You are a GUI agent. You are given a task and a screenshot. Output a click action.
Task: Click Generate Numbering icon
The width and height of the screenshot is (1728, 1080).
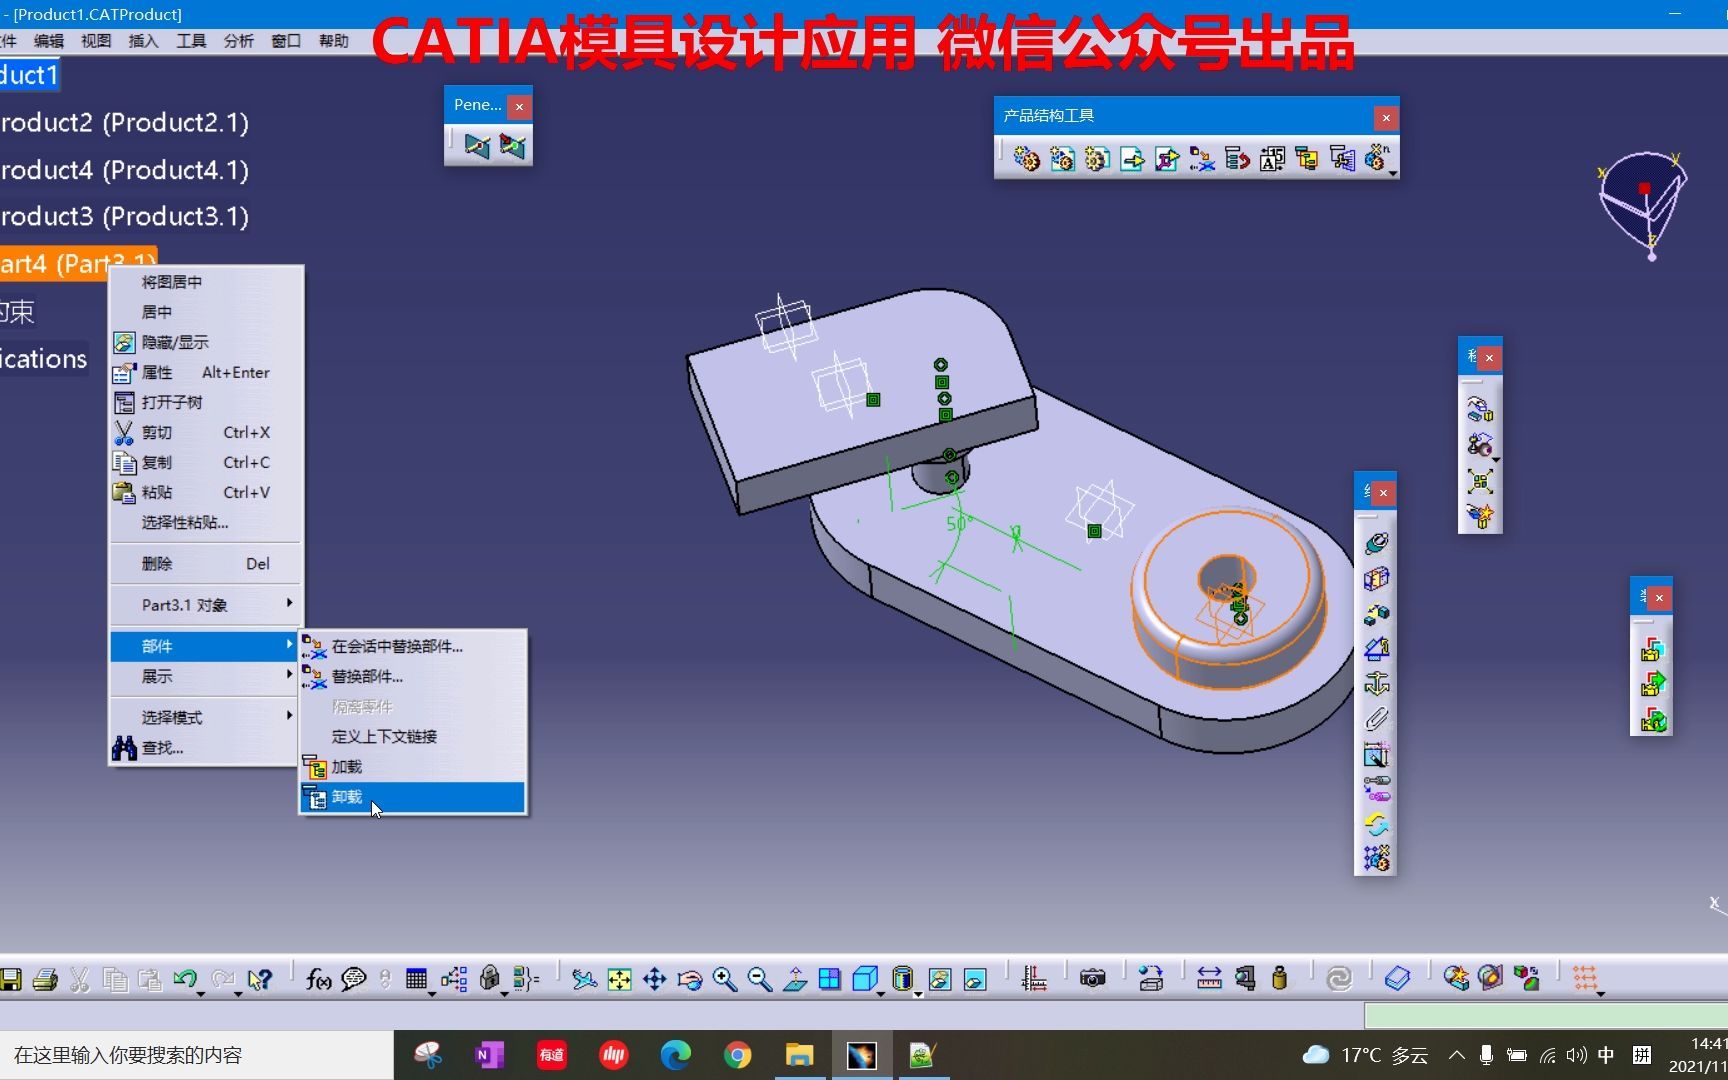coord(1272,159)
